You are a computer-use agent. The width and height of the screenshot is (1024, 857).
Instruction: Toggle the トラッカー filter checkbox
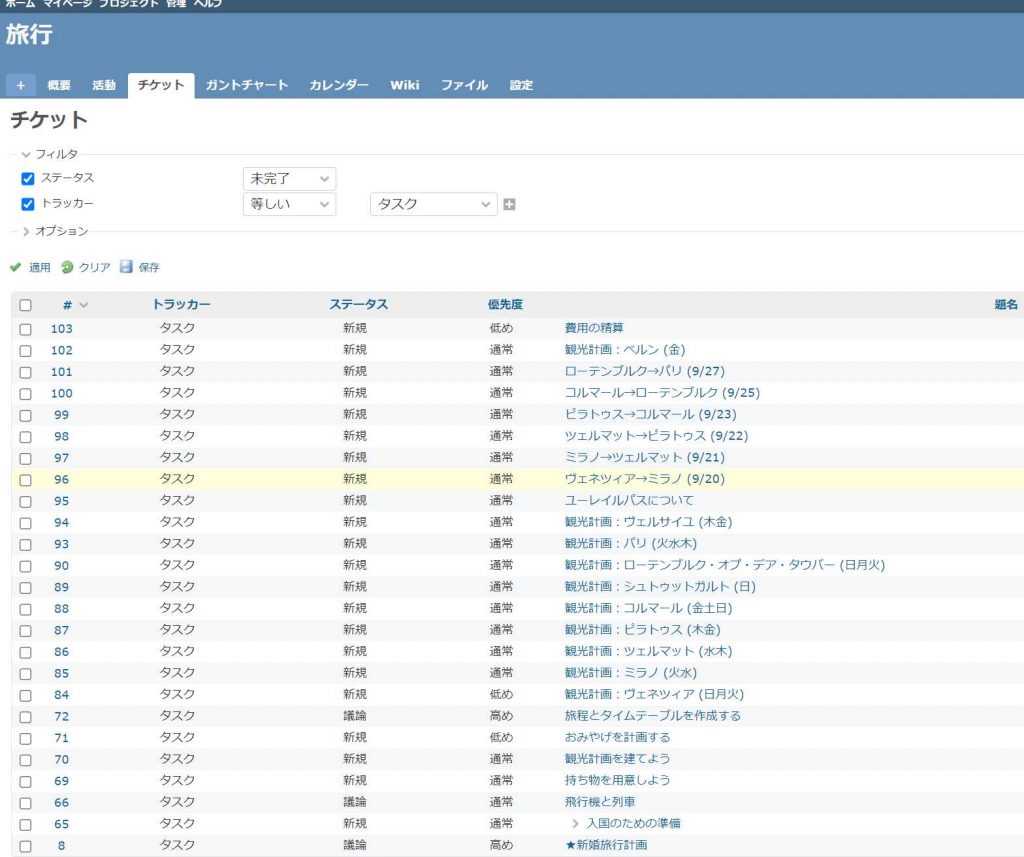pos(27,204)
